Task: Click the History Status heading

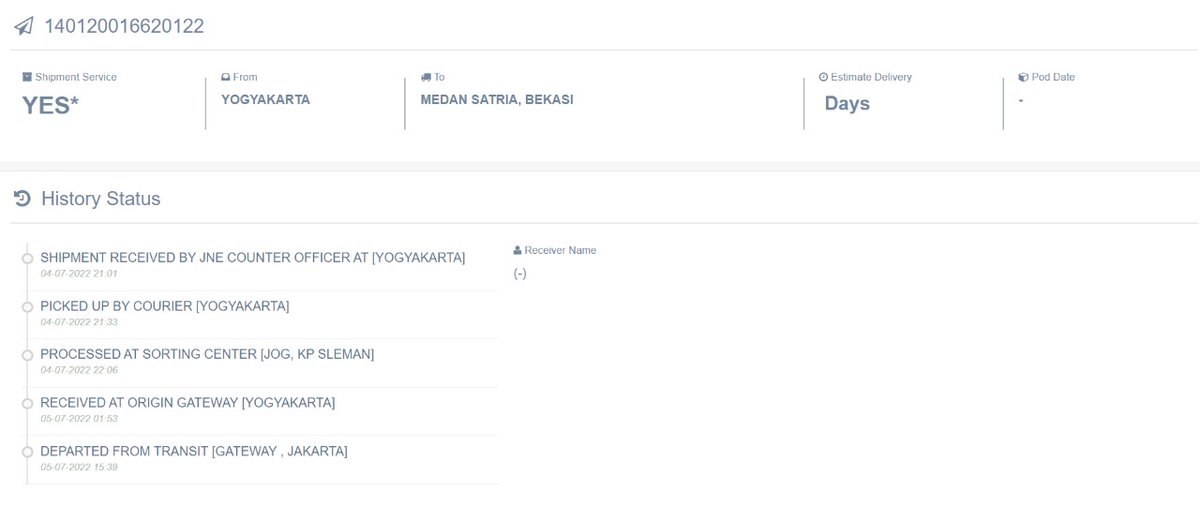Action: (101, 199)
